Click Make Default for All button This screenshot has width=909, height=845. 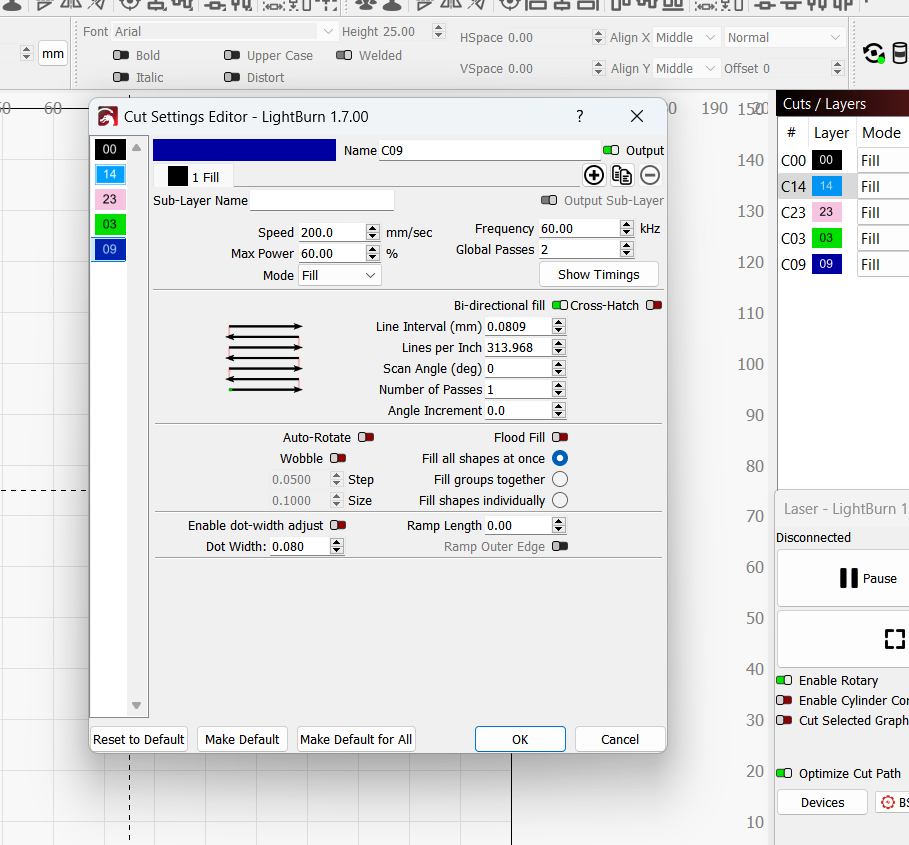click(x=356, y=740)
